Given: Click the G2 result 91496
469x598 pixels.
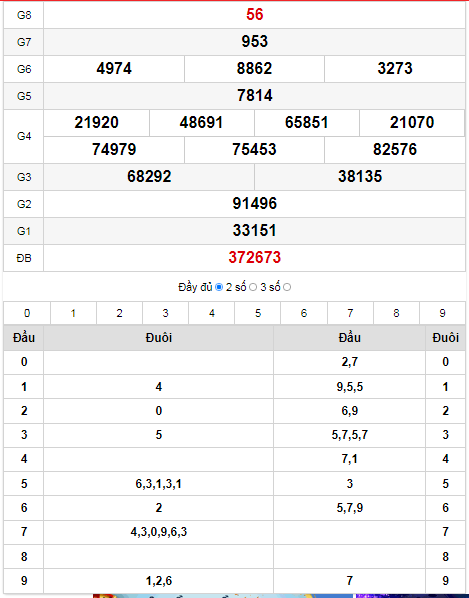Looking at the screenshot, I should pos(255,203).
